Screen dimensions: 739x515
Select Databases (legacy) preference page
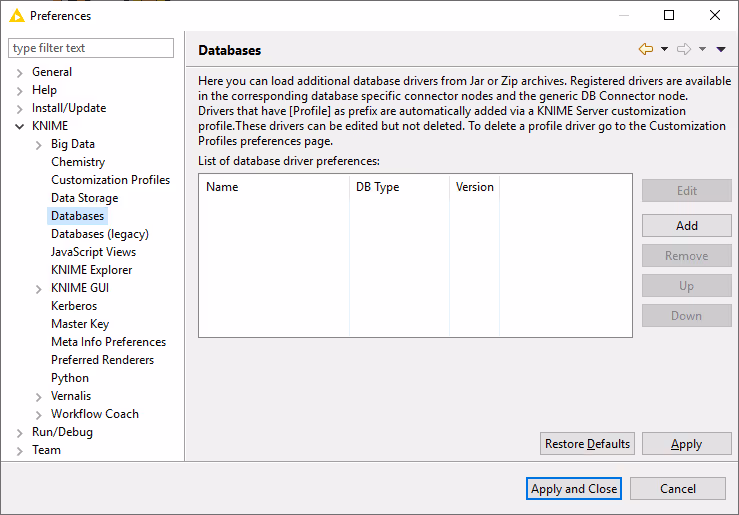[x=99, y=234]
